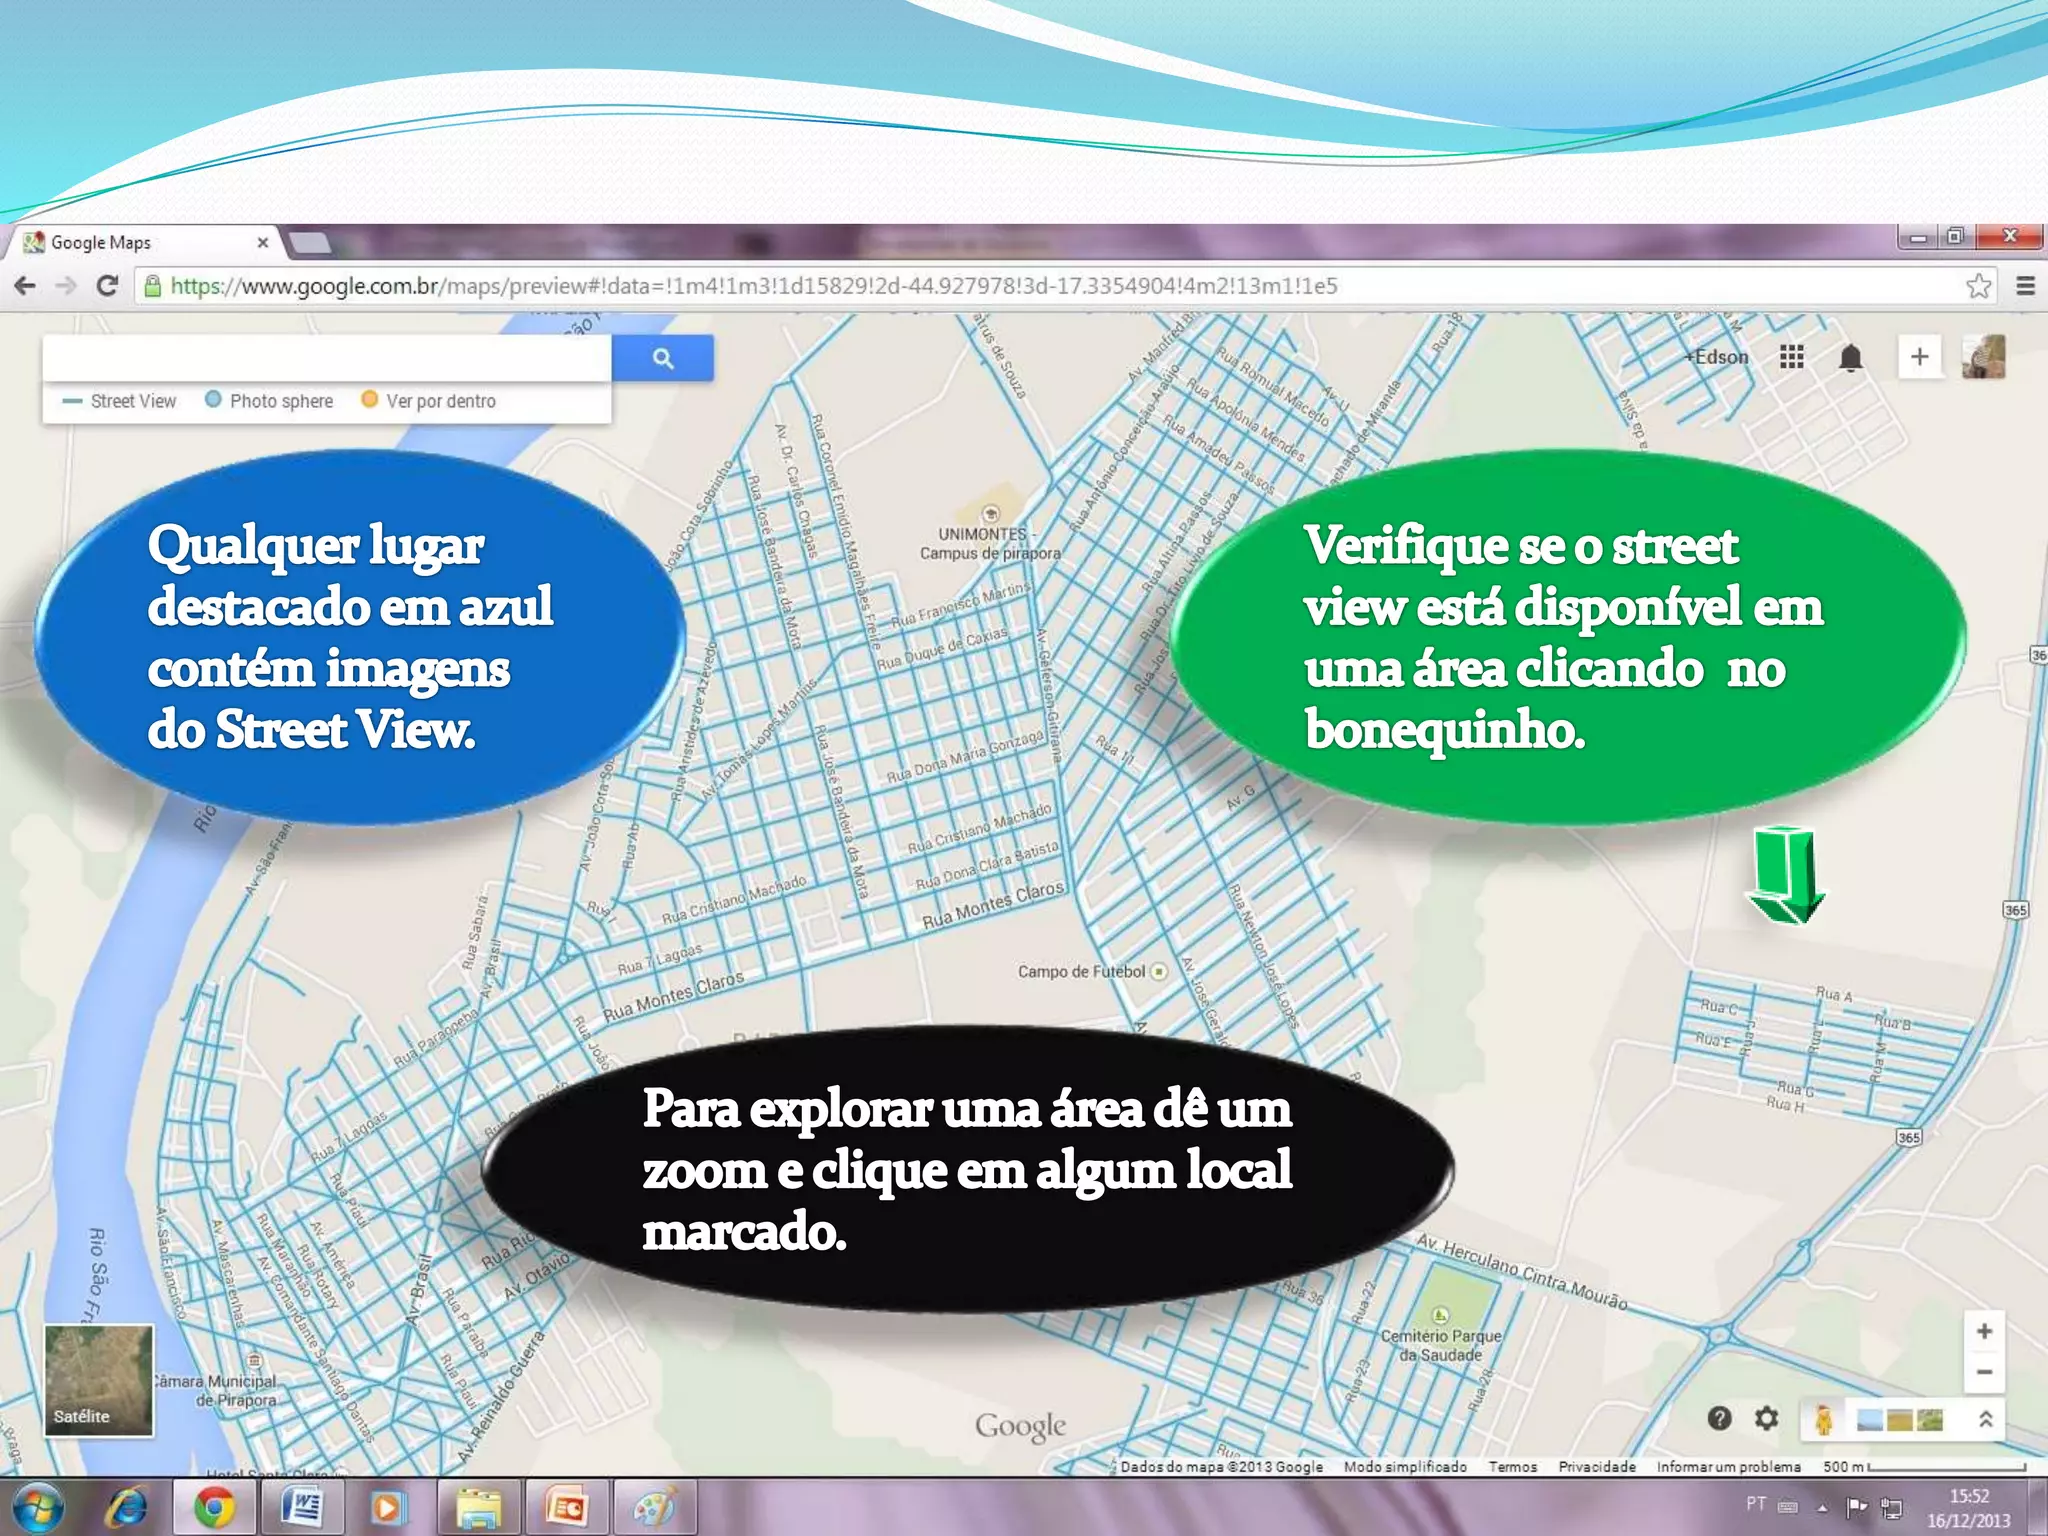Open the Chrome hamburger menu
2048x1536 pixels.
[2025, 286]
